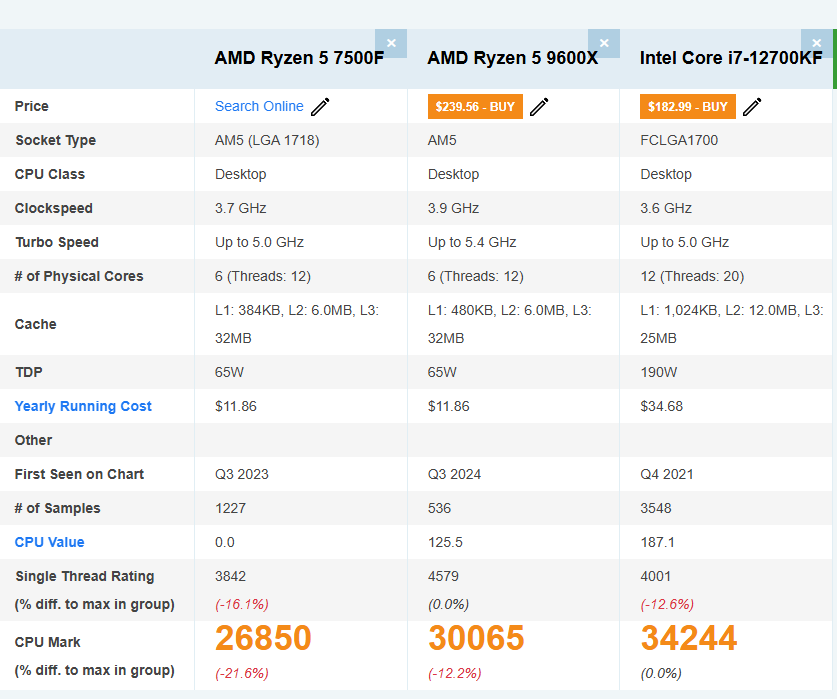Image resolution: width=837 pixels, height=699 pixels.
Task: Click the Other row label
Action: click(34, 440)
